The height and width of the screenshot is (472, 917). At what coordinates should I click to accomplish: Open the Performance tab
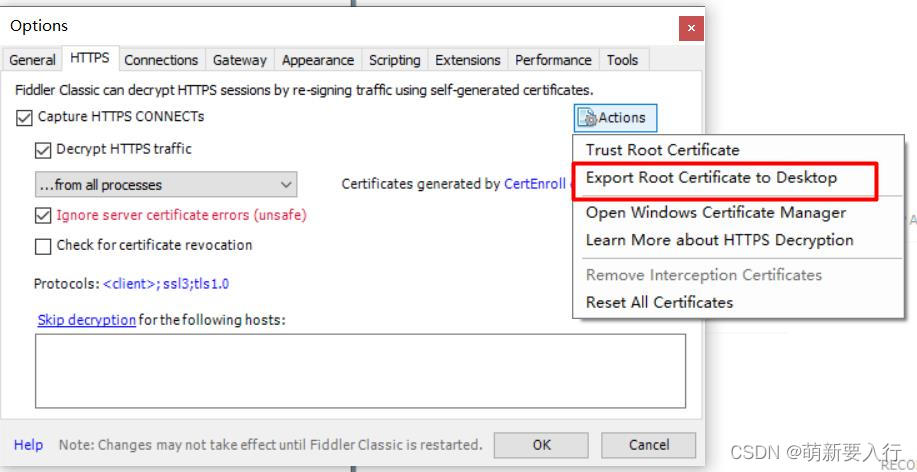click(x=553, y=60)
